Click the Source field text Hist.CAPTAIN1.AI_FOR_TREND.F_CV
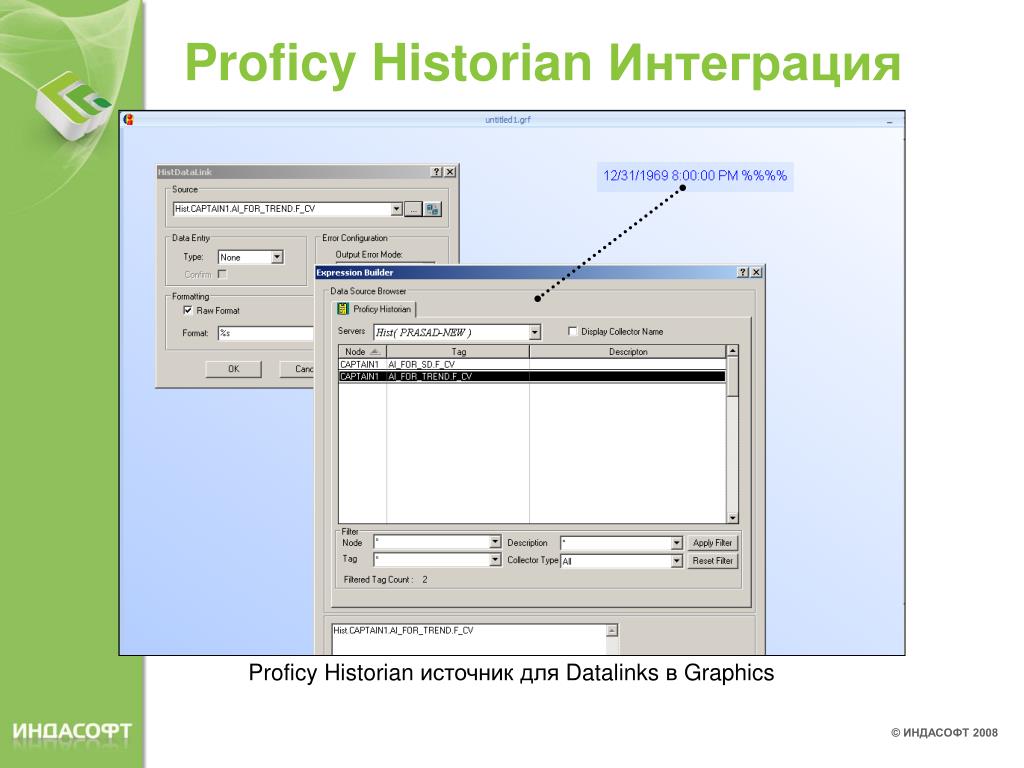The image size is (1024, 768). pyautogui.click(x=245, y=209)
